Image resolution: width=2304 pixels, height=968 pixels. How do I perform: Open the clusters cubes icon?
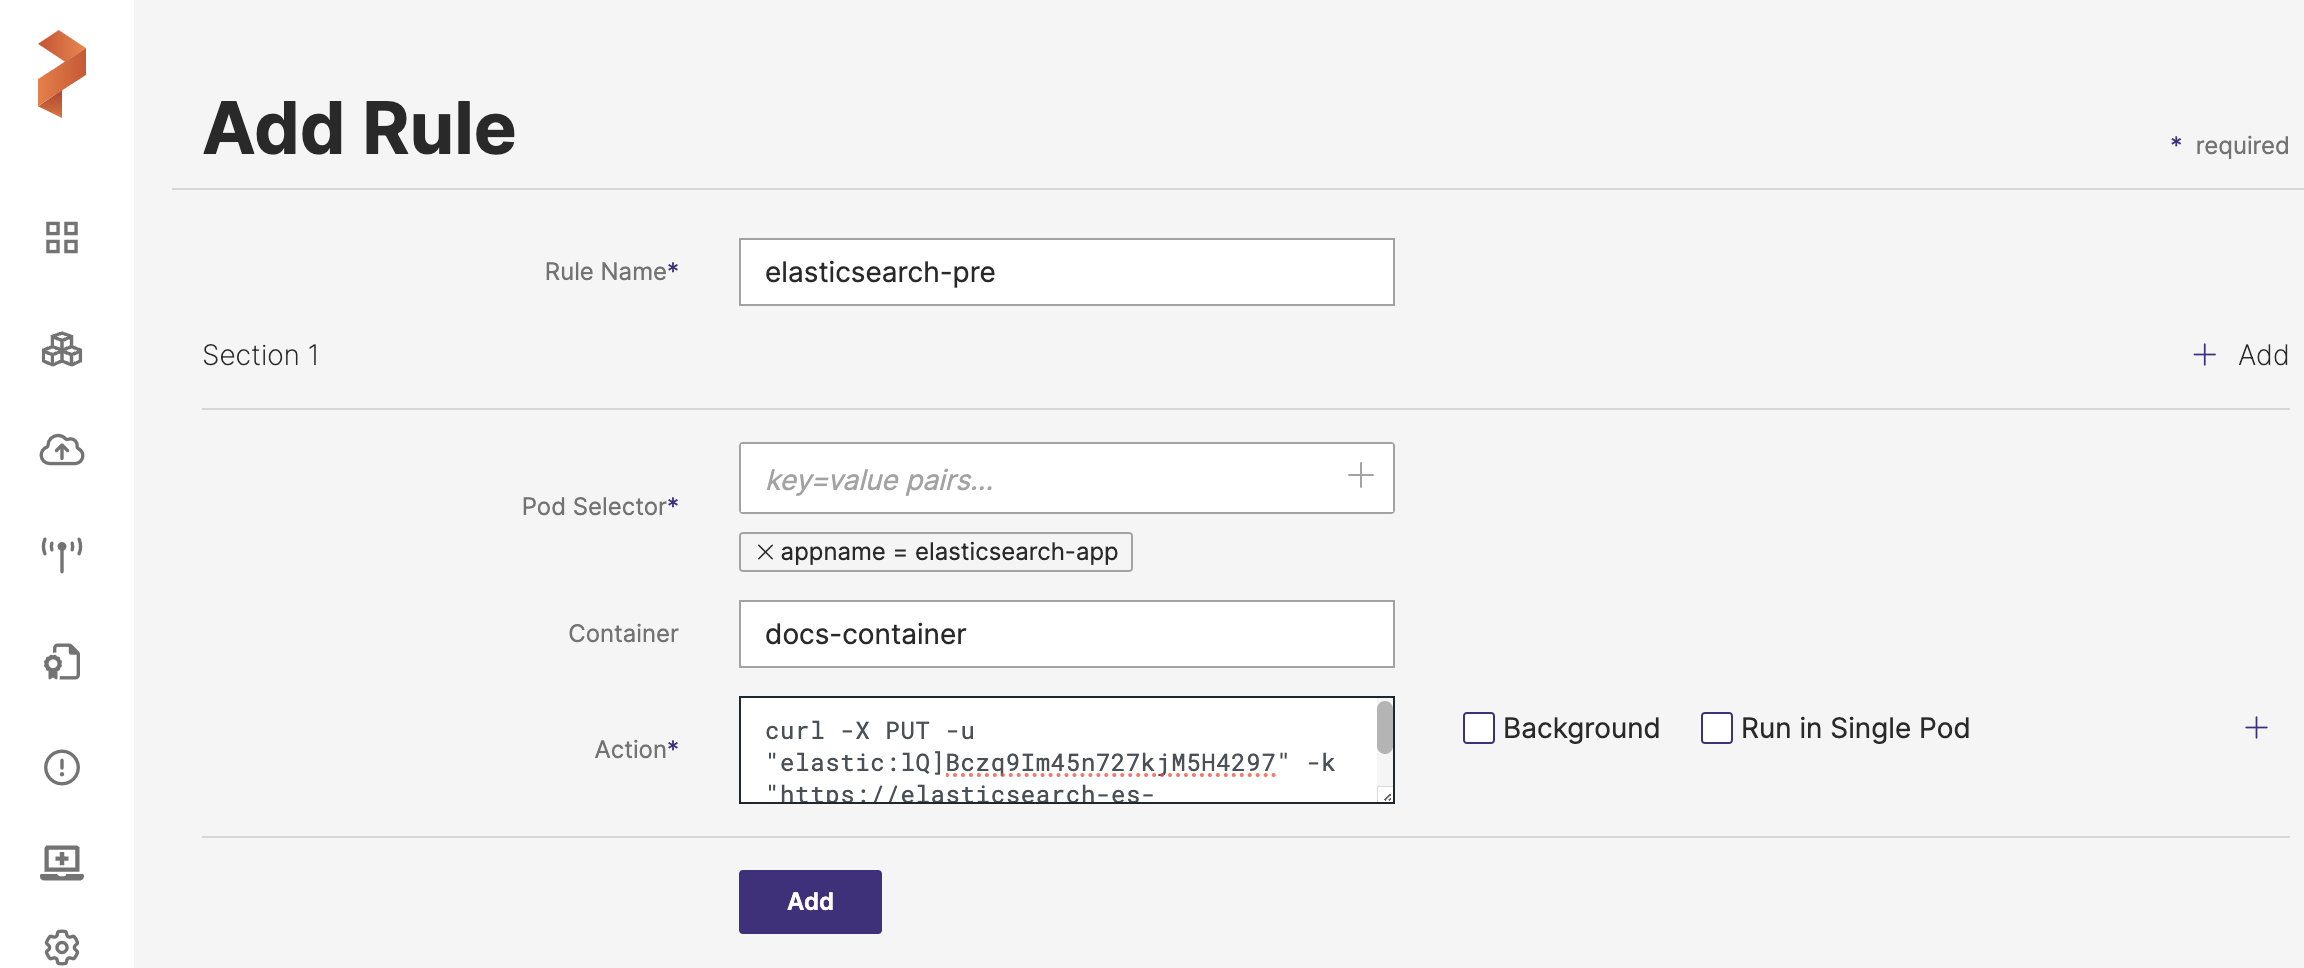[62, 350]
